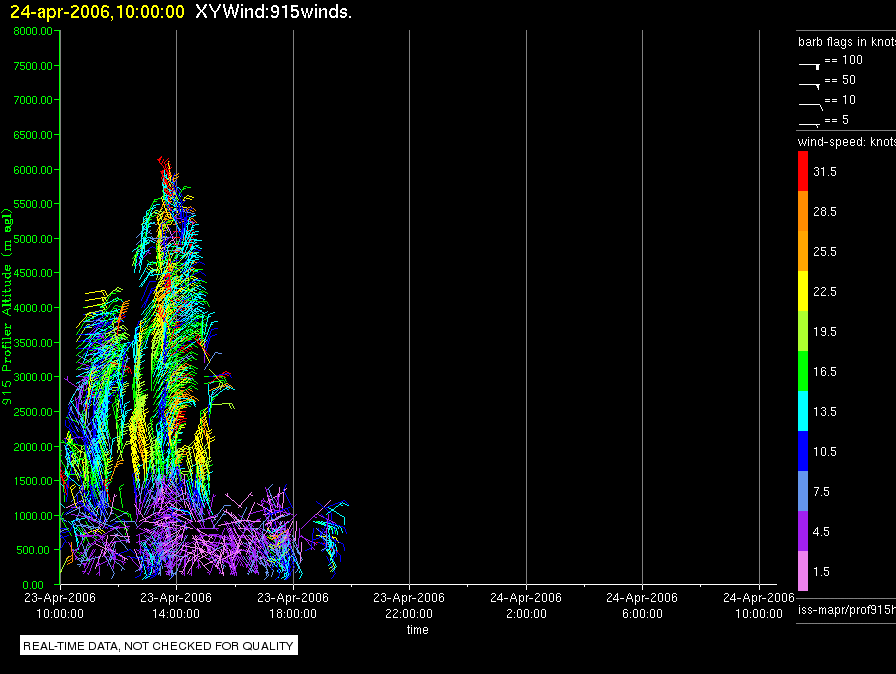Image resolution: width=896 pixels, height=674 pixels.
Task: Select the yellow-green 19.5 knots swatch
Action: (803, 331)
